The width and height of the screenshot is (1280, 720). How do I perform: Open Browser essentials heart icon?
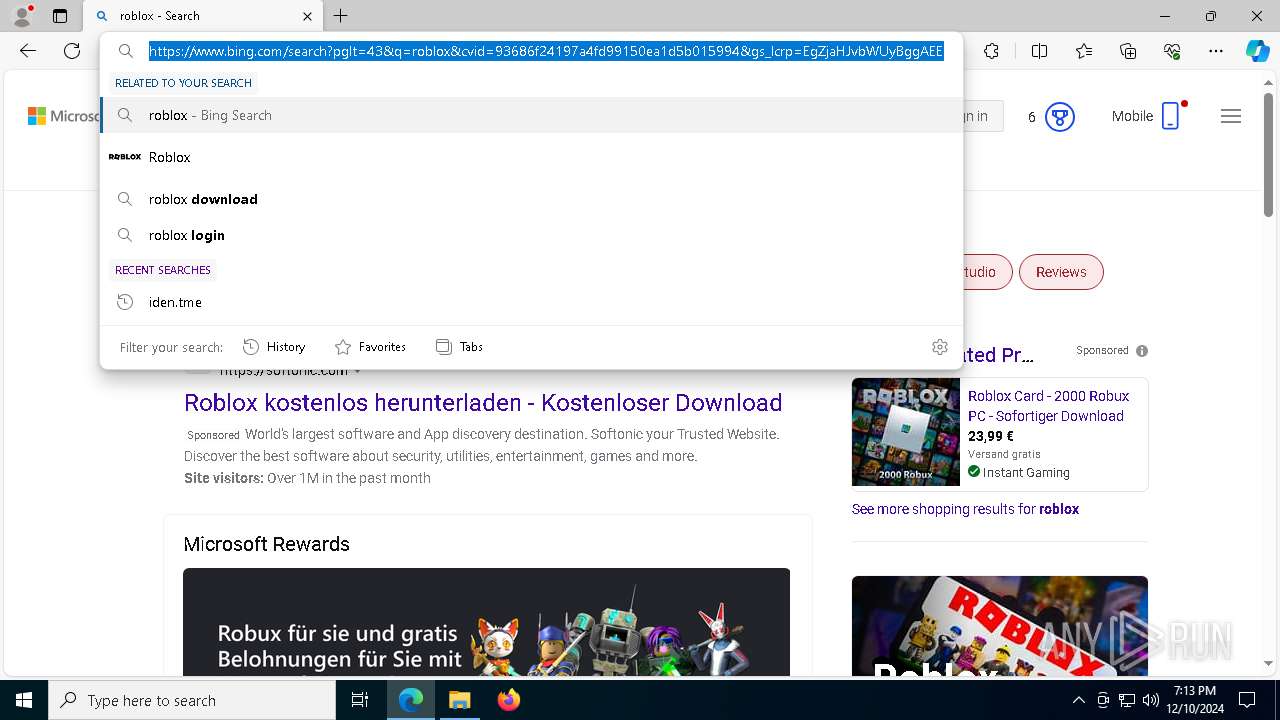[1172, 51]
